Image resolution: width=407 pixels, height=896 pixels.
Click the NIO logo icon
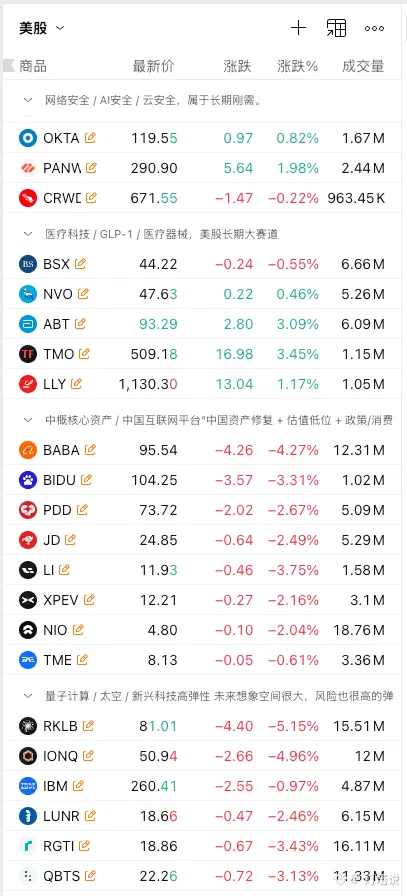[27, 630]
